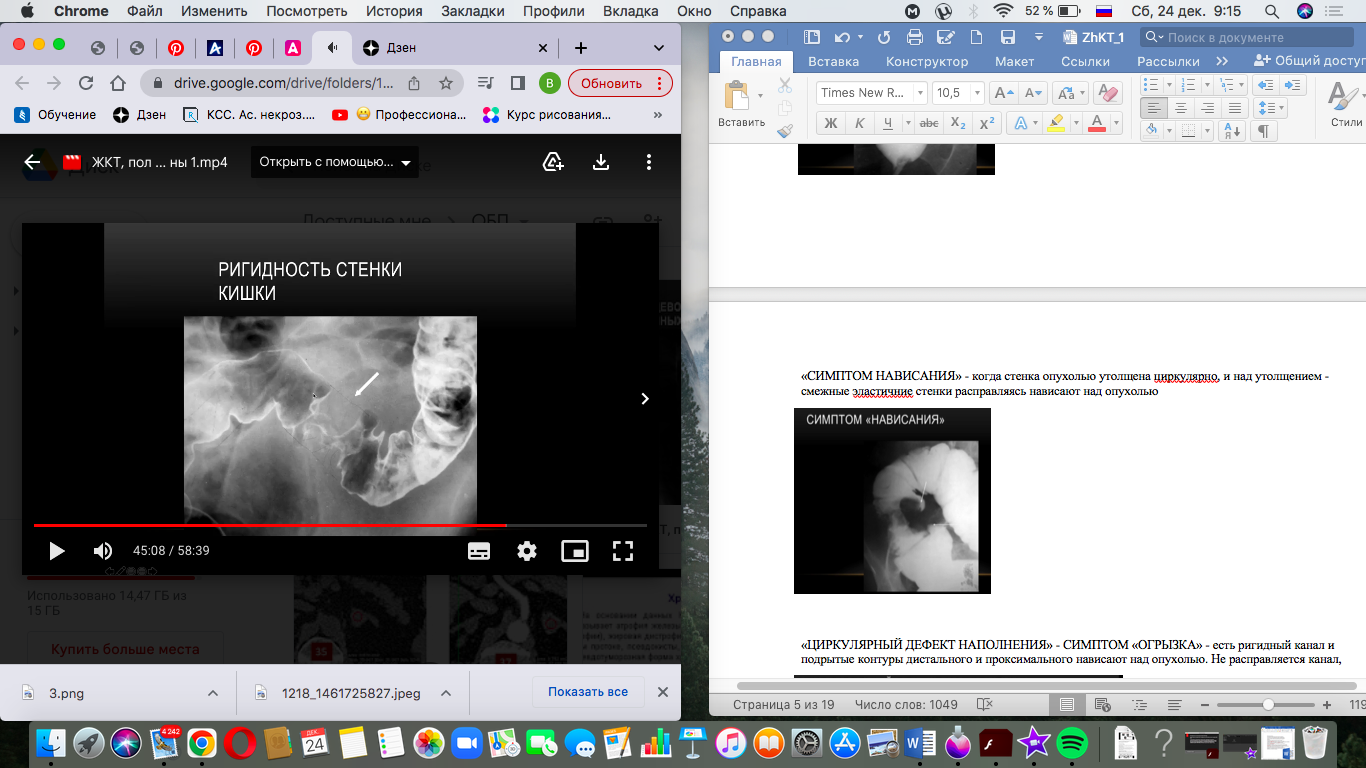This screenshot has height=768, width=1366.
Task: Open the Обучение bookmark
Action: coord(55,115)
